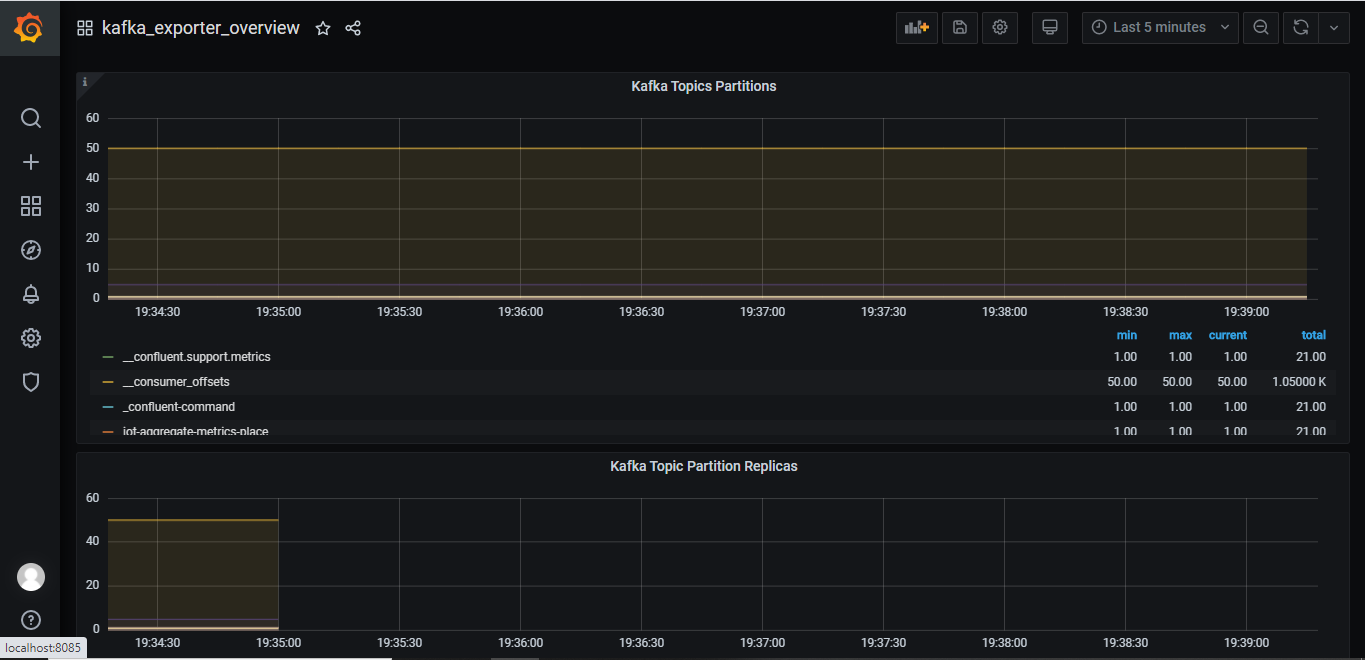
Task: Toggle the iot-aggregate-metrics-place legend series
Action: (195, 431)
